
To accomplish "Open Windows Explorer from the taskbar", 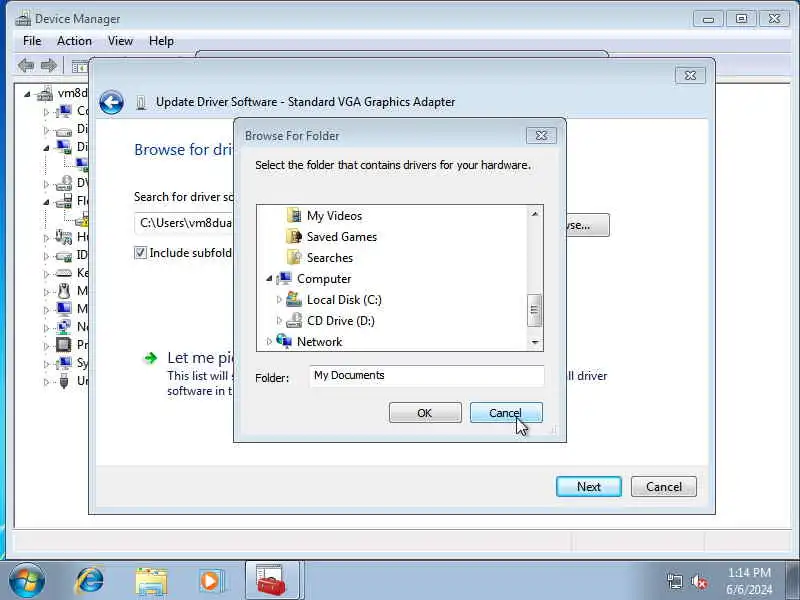I will click(151, 582).
